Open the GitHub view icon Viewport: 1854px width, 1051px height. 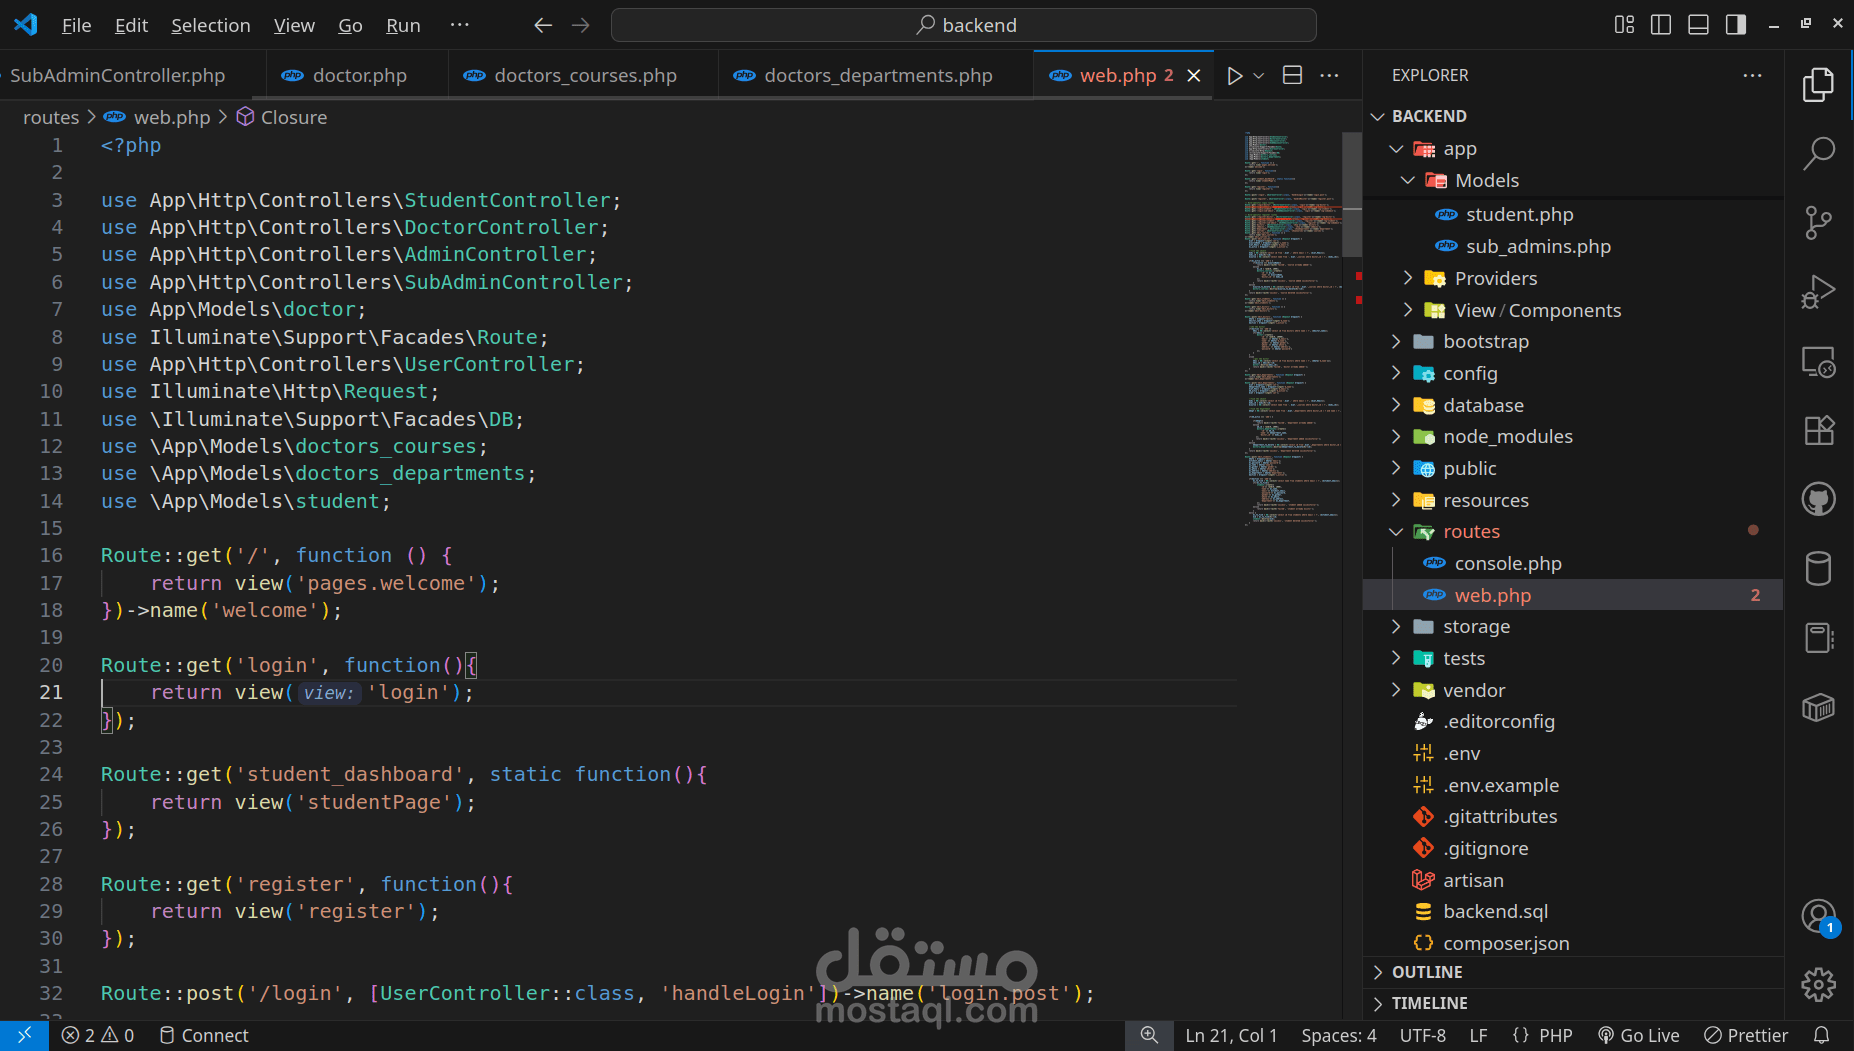pyautogui.click(x=1818, y=499)
